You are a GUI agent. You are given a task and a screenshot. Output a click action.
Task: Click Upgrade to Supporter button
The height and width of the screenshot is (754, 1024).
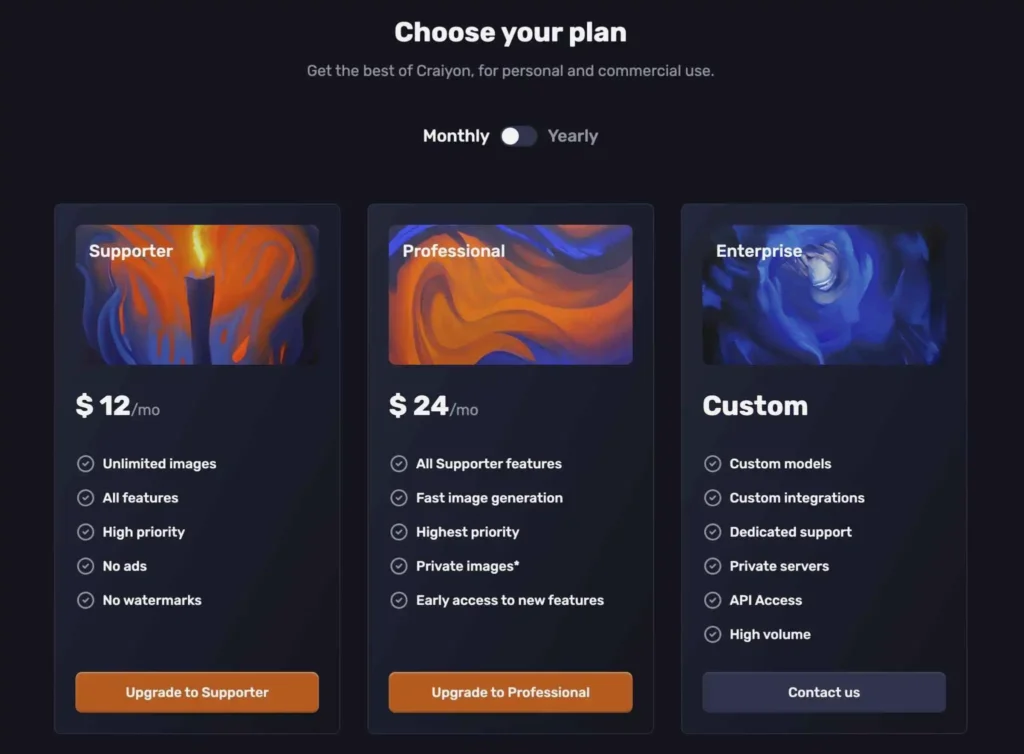pos(197,692)
